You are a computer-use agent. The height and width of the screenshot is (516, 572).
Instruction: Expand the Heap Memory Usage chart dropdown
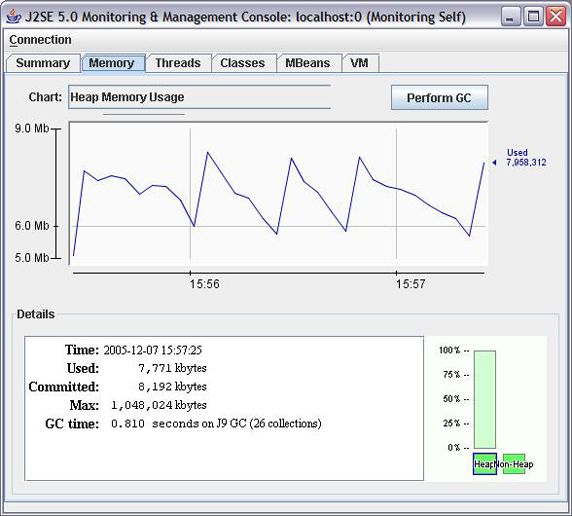click(x=199, y=97)
